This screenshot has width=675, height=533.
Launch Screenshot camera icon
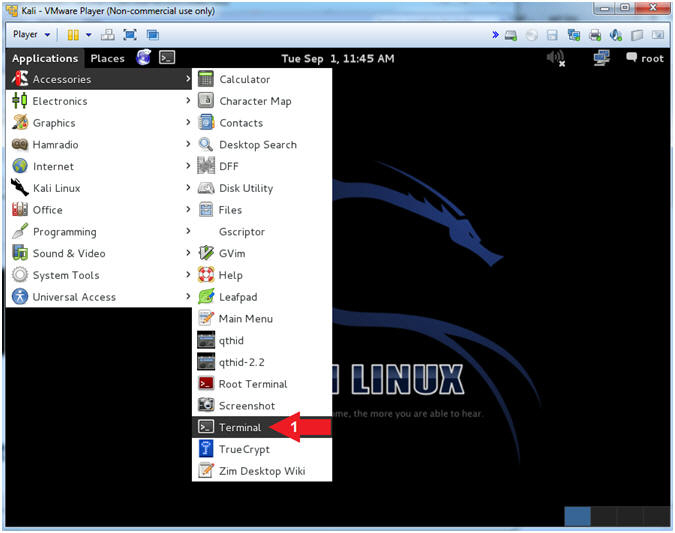(206, 405)
